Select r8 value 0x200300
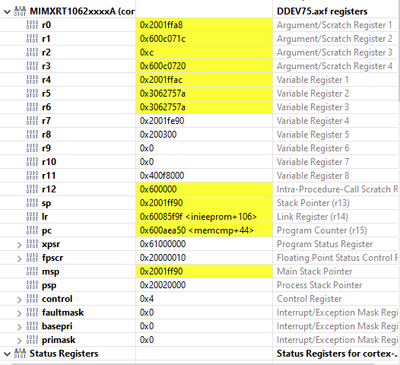Screen dimensions: 400x365 [158, 134]
